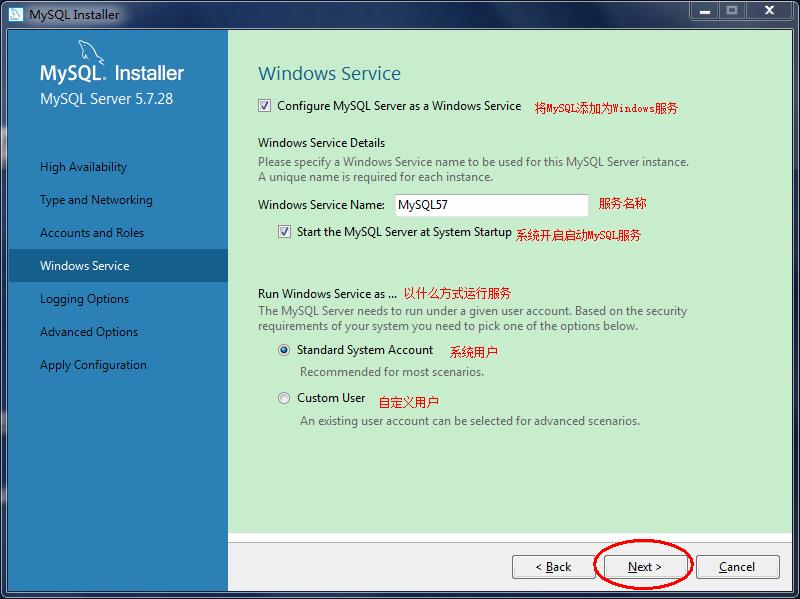Click MySQL Server 5.7.28 version text
Image resolution: width=800 pixels, height=599 pixels.
[x=107, y=99]
